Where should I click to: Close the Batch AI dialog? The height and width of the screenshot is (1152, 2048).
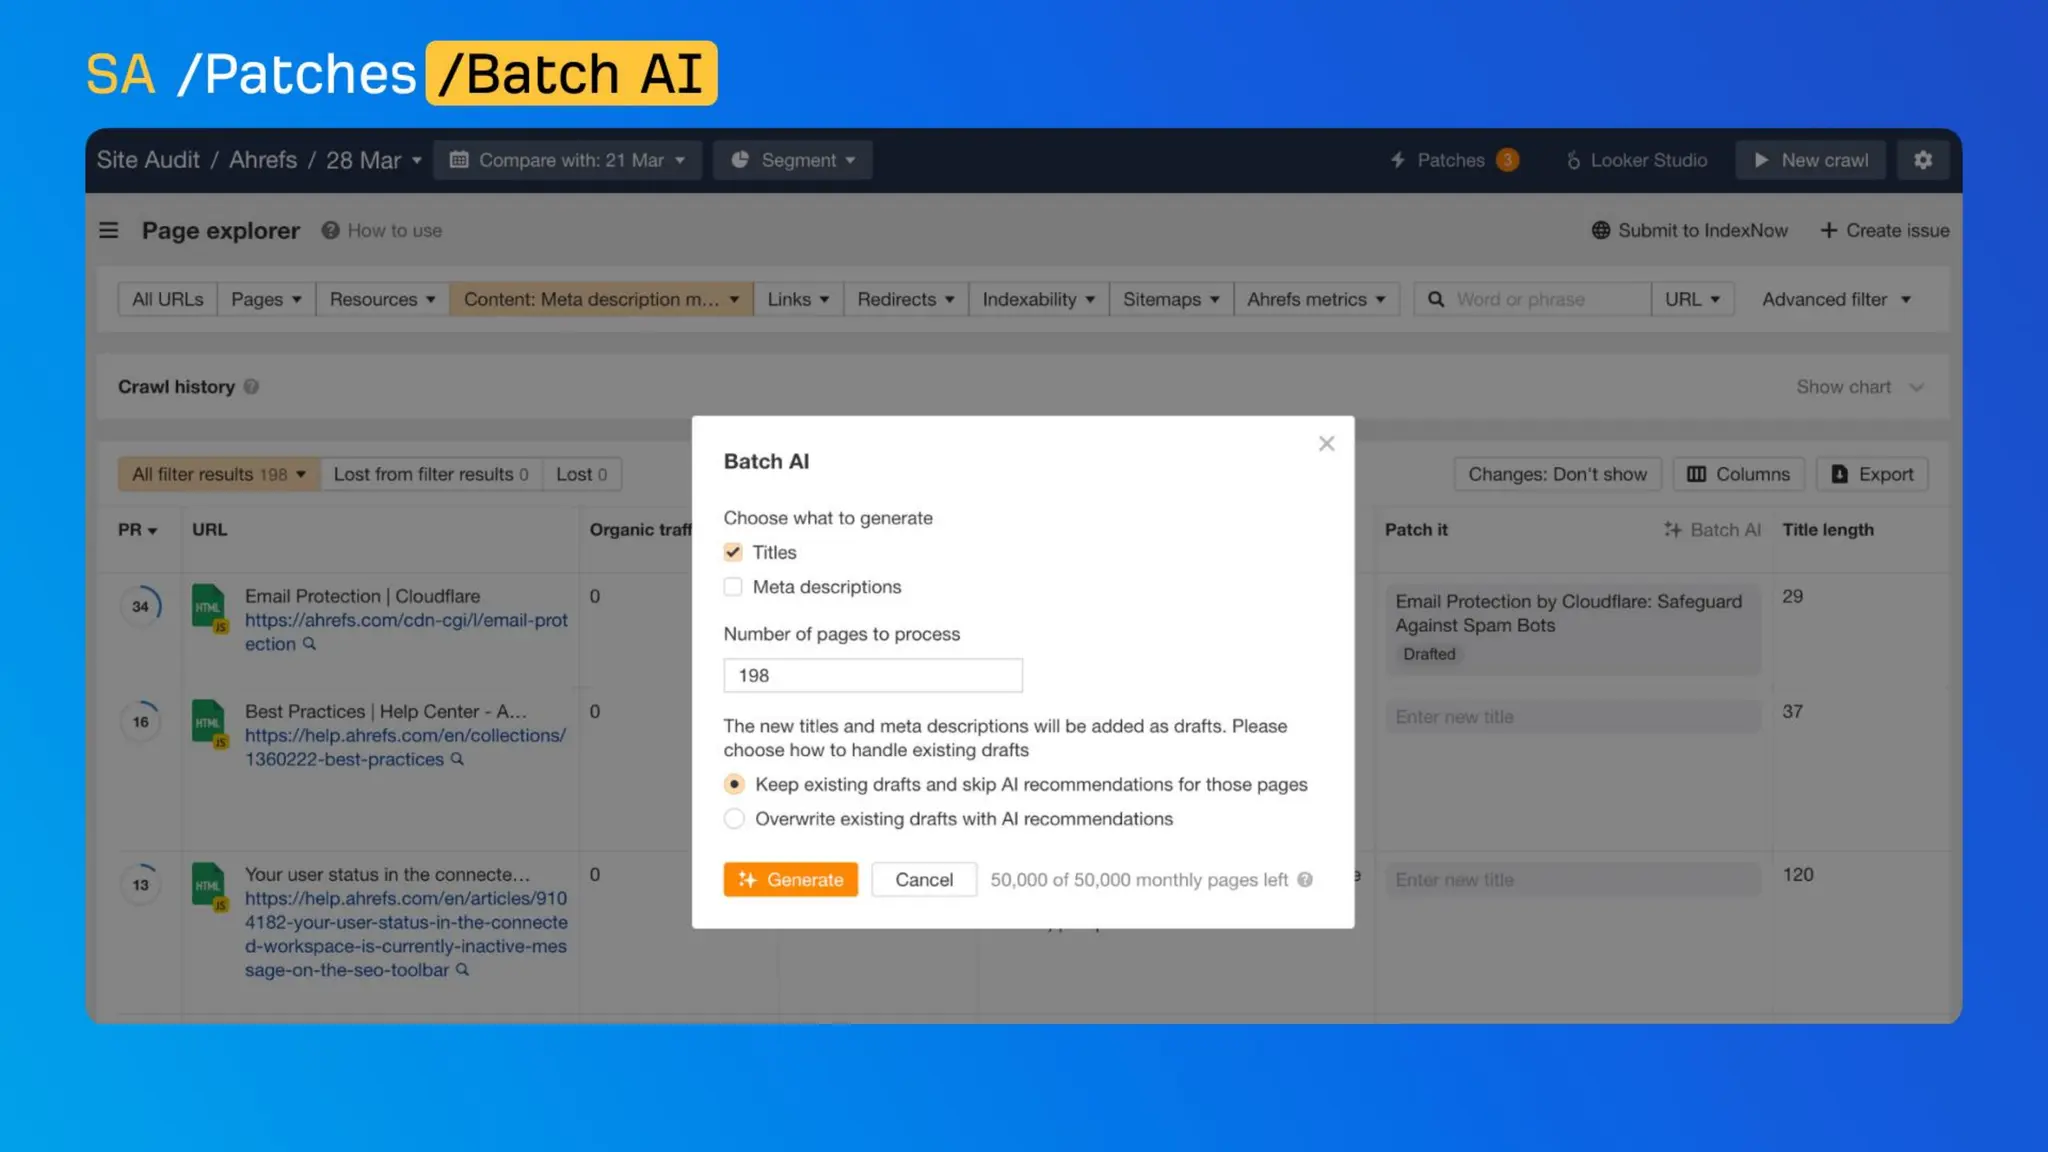click(1326, 443)
